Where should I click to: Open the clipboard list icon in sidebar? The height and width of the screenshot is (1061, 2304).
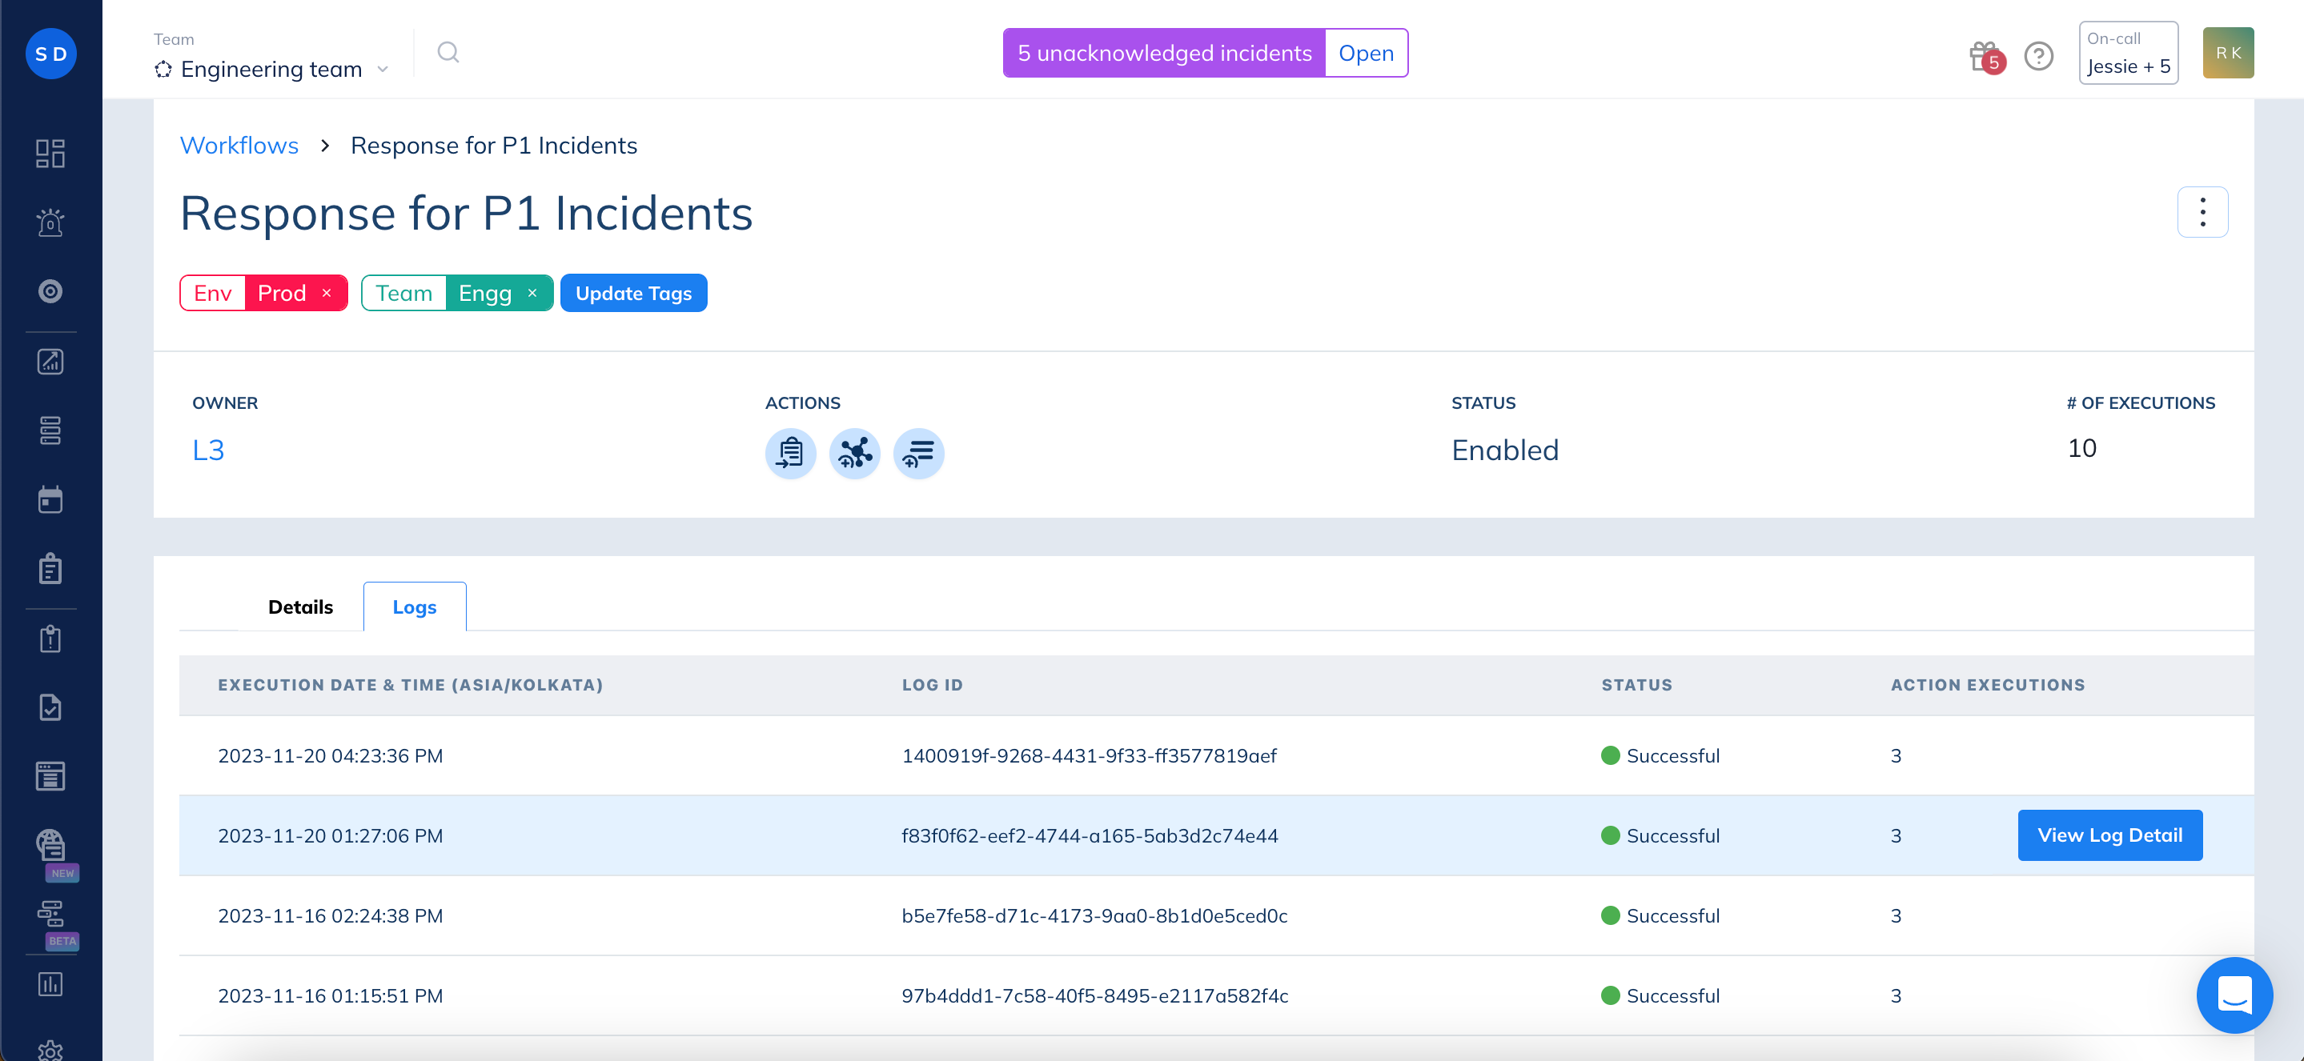(50, 569)
